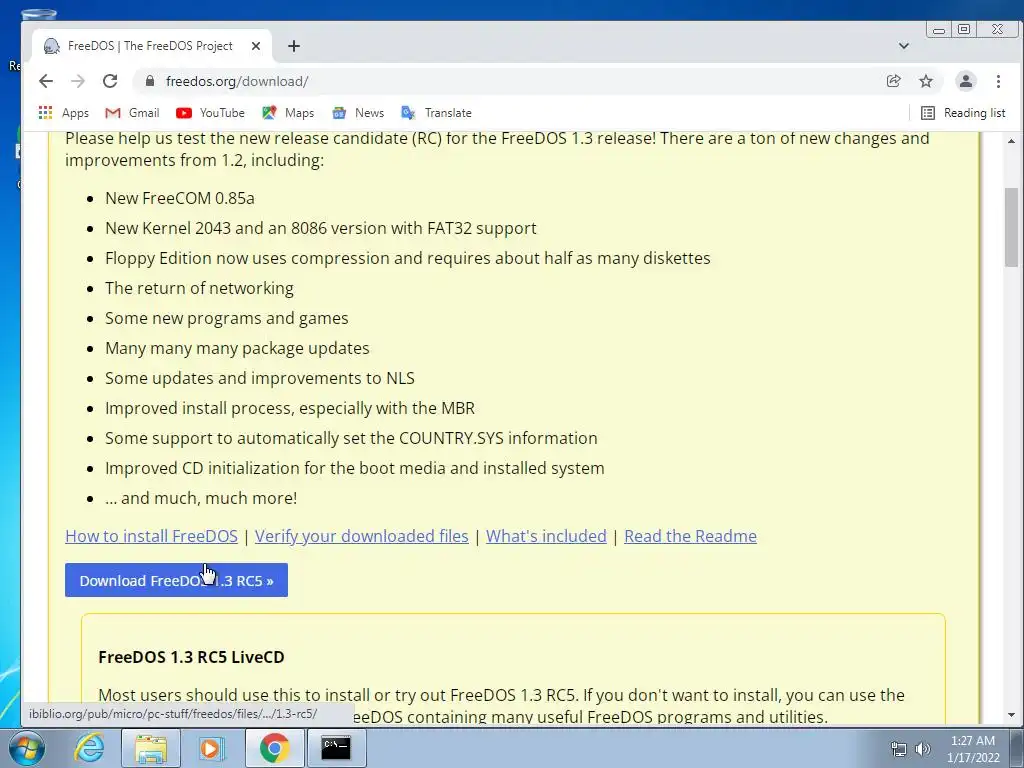Click the text 'New FreeCOM 0.85a'

coord(180,198)
